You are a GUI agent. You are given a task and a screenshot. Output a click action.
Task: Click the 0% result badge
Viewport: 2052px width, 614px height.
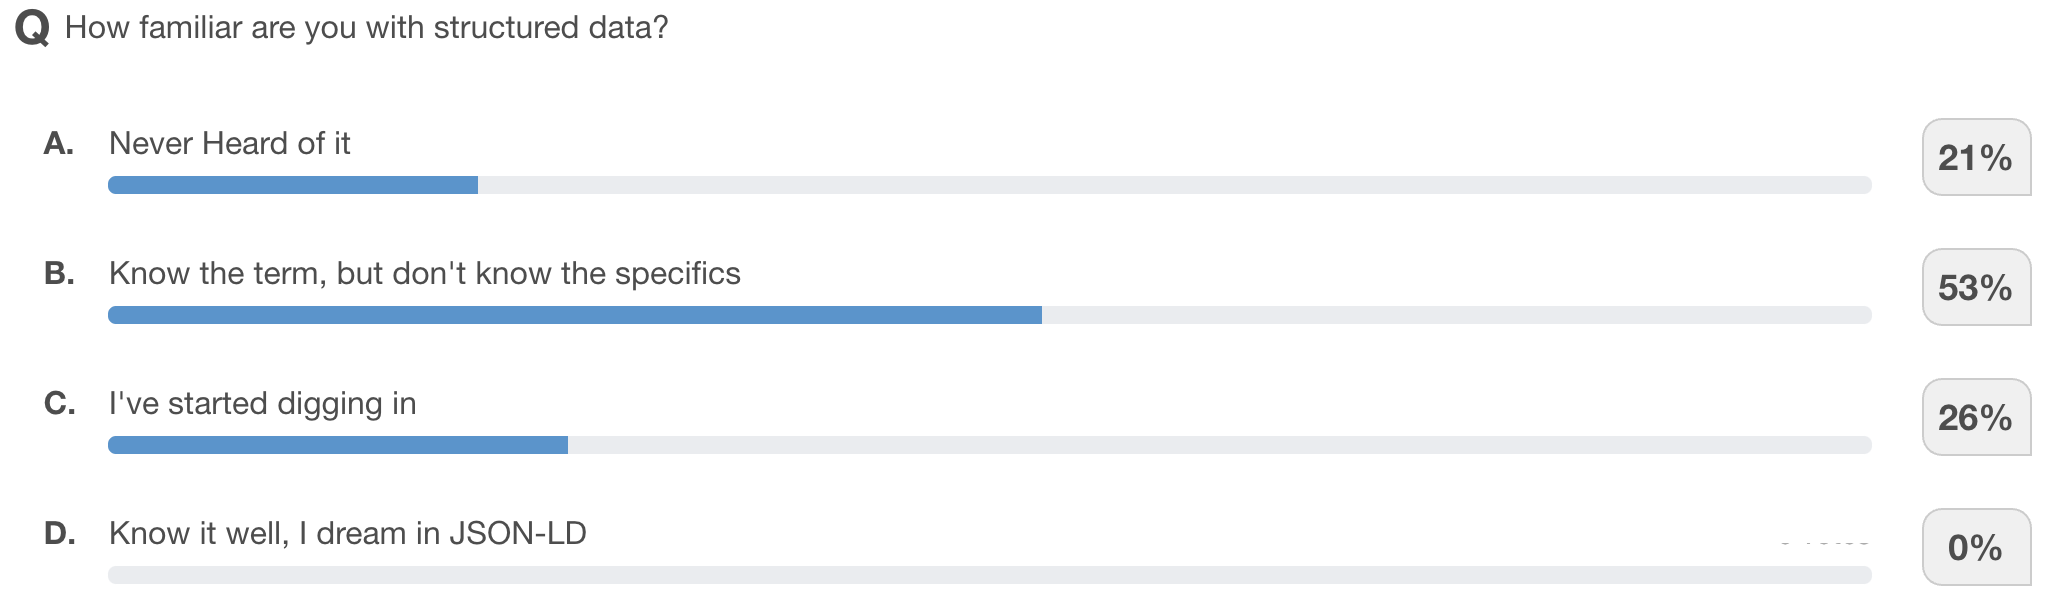[1975, 548]
